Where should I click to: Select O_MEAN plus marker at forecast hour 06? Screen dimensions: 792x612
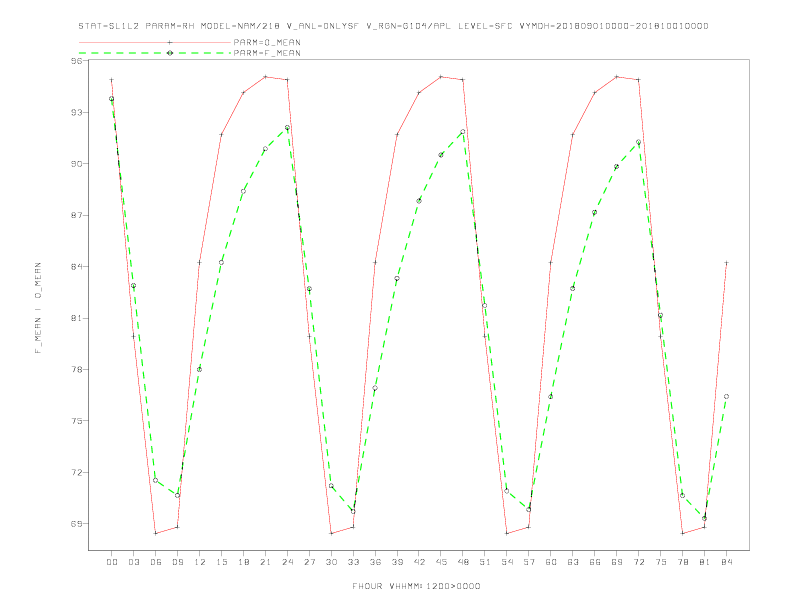coord(156,533)
